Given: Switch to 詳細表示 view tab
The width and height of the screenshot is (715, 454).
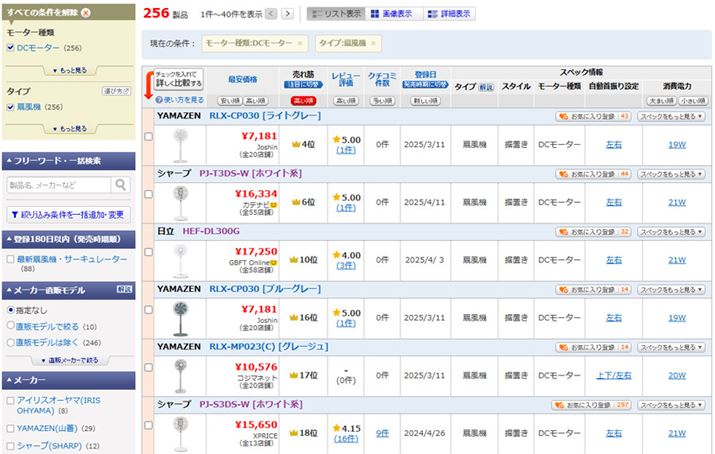Looking at the screenshot, I should coord(450,14).
